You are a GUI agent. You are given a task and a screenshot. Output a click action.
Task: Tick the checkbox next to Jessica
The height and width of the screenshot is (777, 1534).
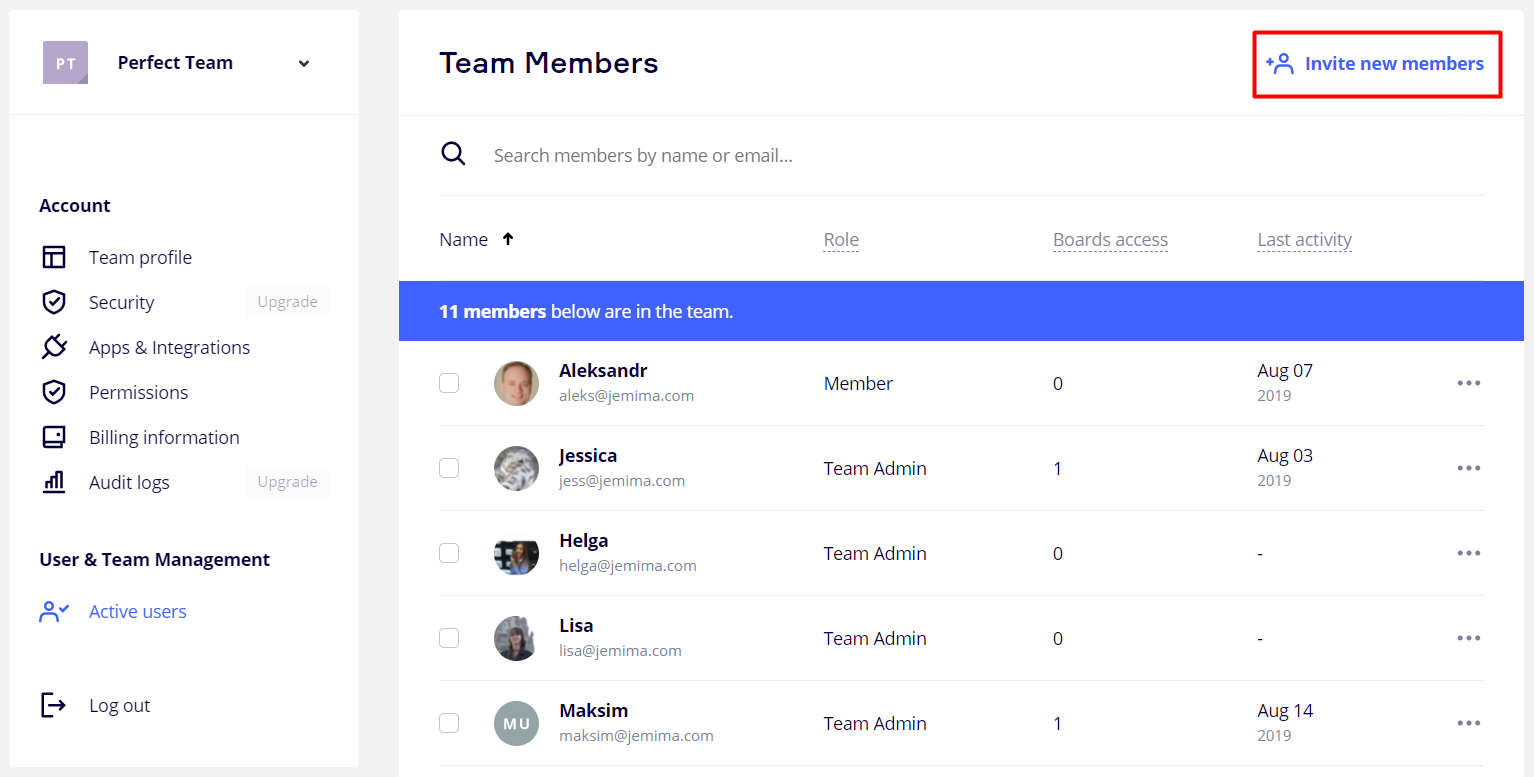449,468
